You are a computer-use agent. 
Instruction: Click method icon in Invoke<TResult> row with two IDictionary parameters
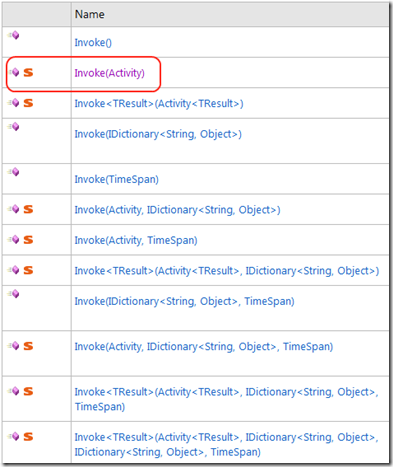tap(14, 436)
